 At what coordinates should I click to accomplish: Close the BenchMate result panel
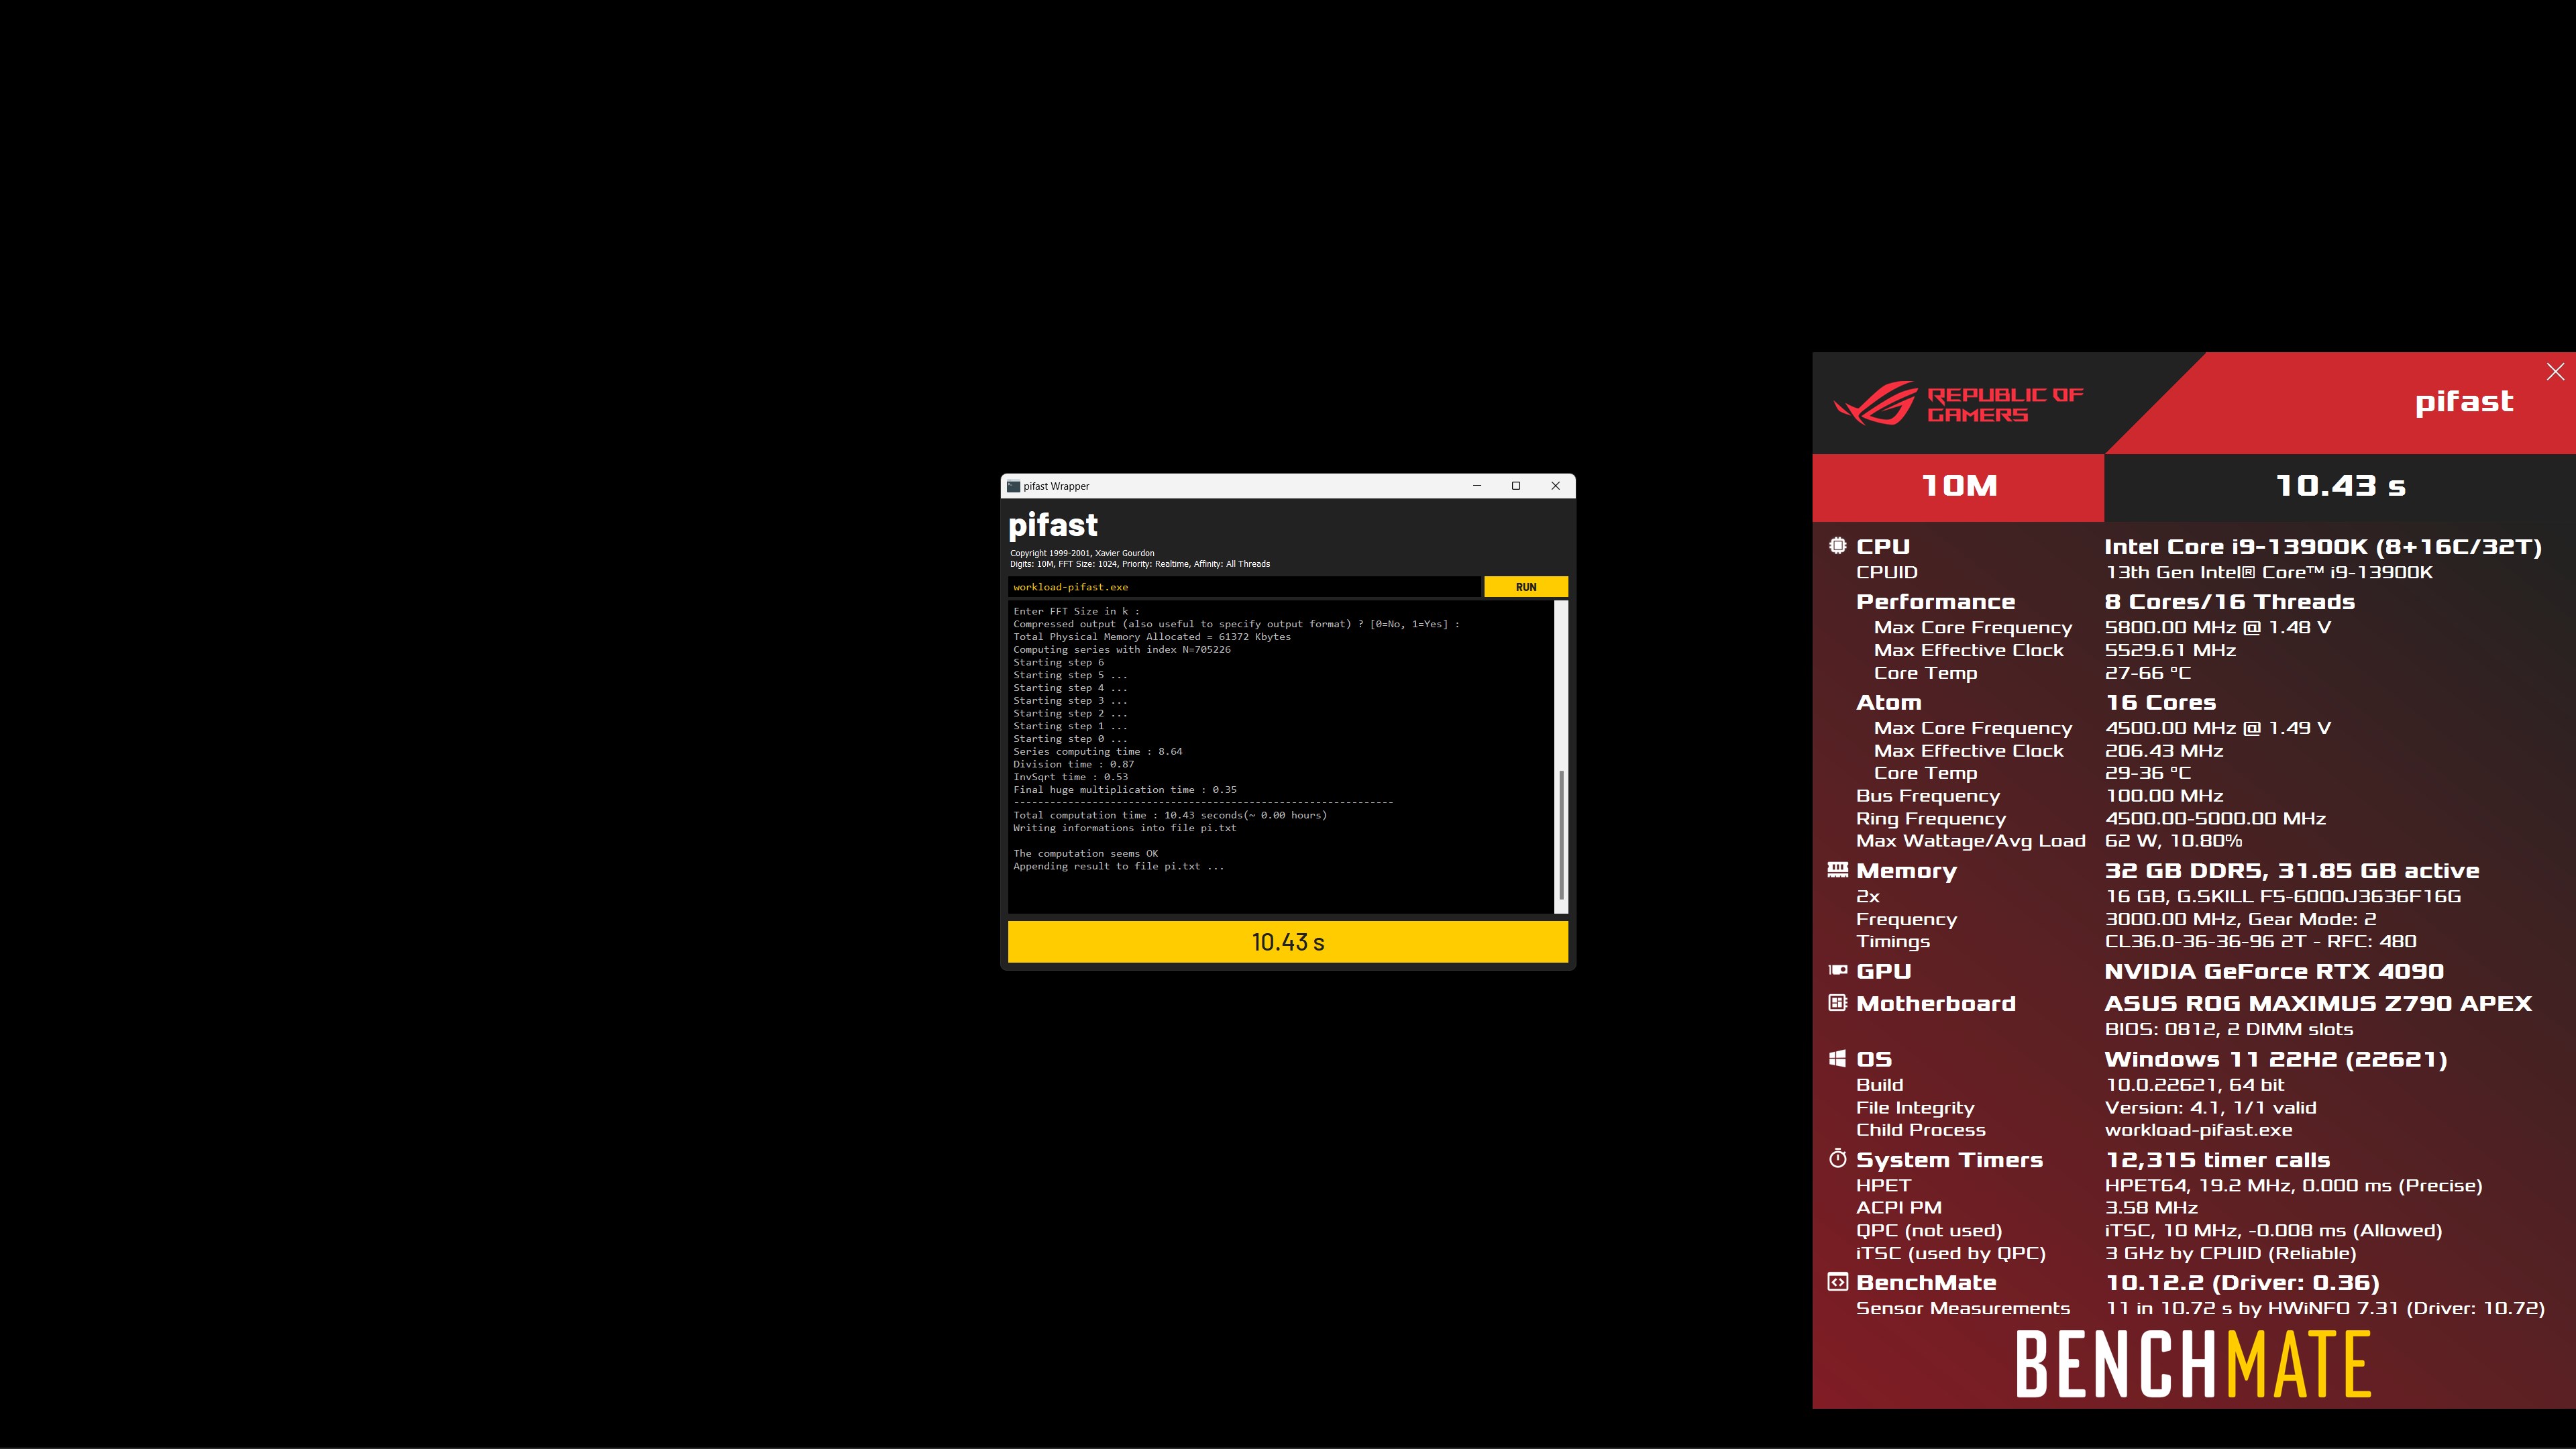(2555, 372)
